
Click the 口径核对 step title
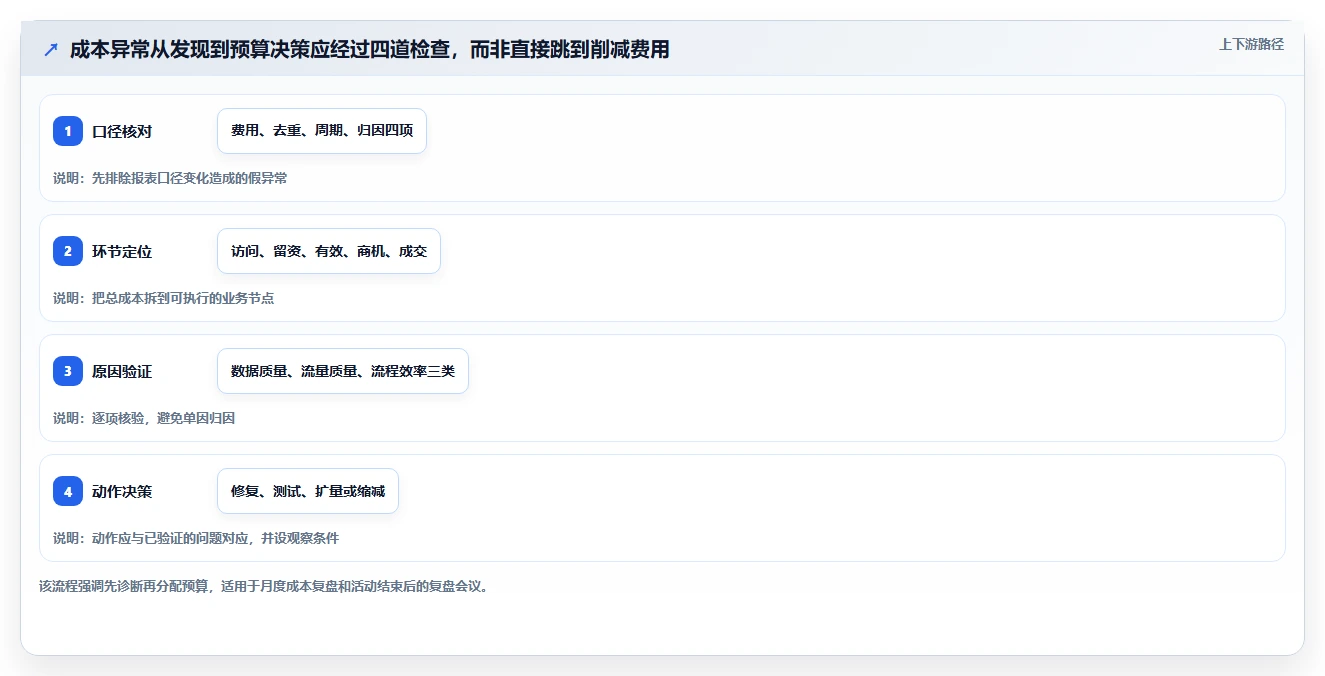pos(122,131)
